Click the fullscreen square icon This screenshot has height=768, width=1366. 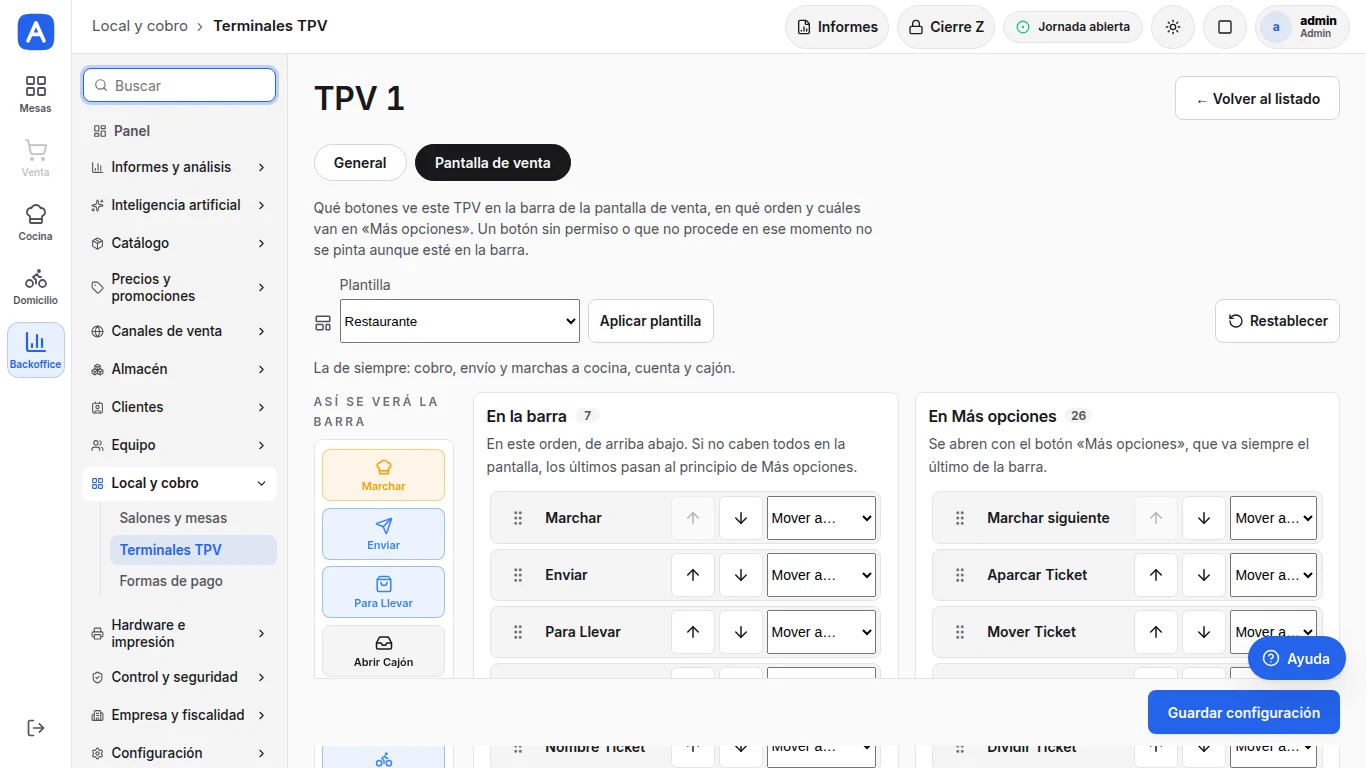click(1225, 27)
